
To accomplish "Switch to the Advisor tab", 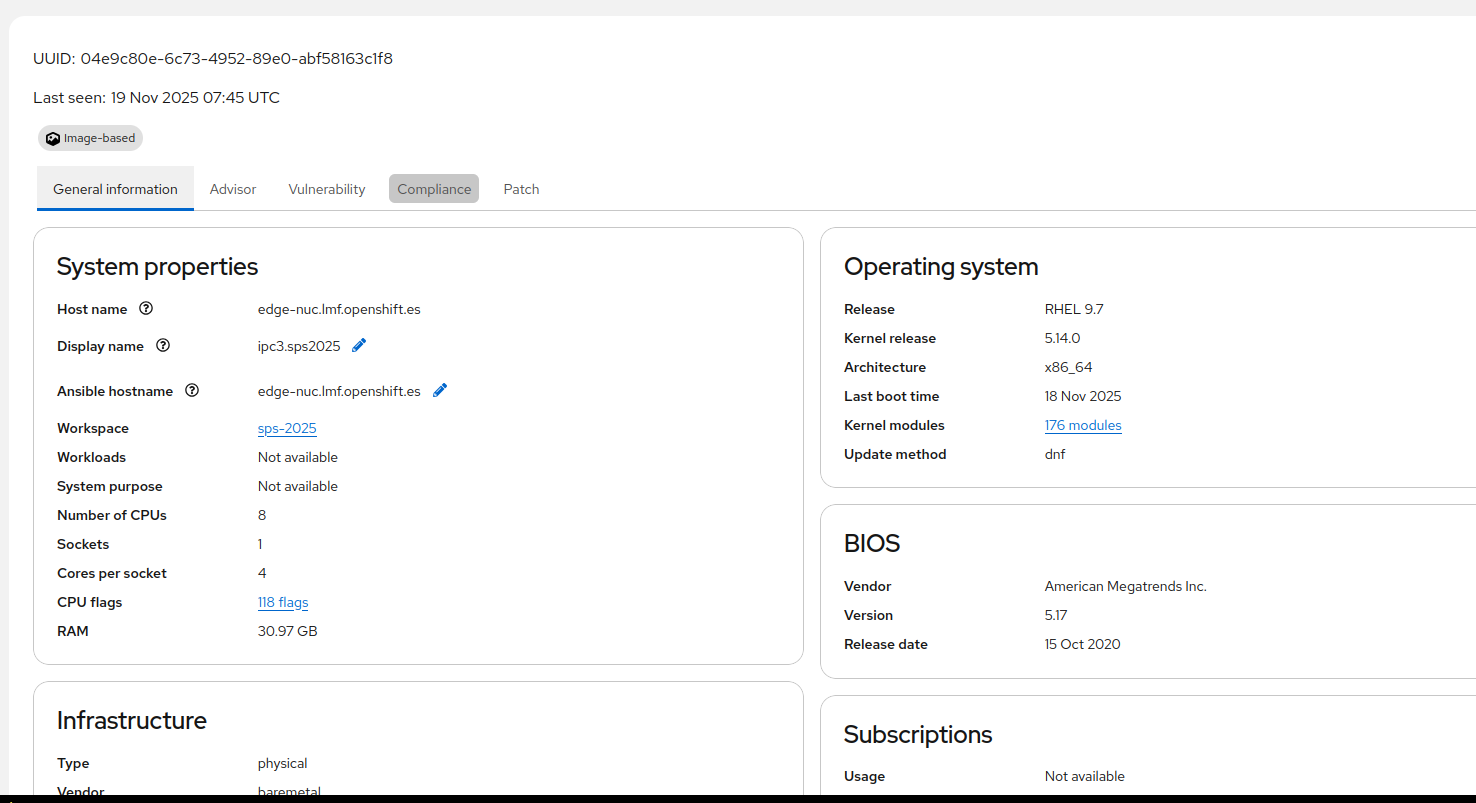I will point(233,189).
